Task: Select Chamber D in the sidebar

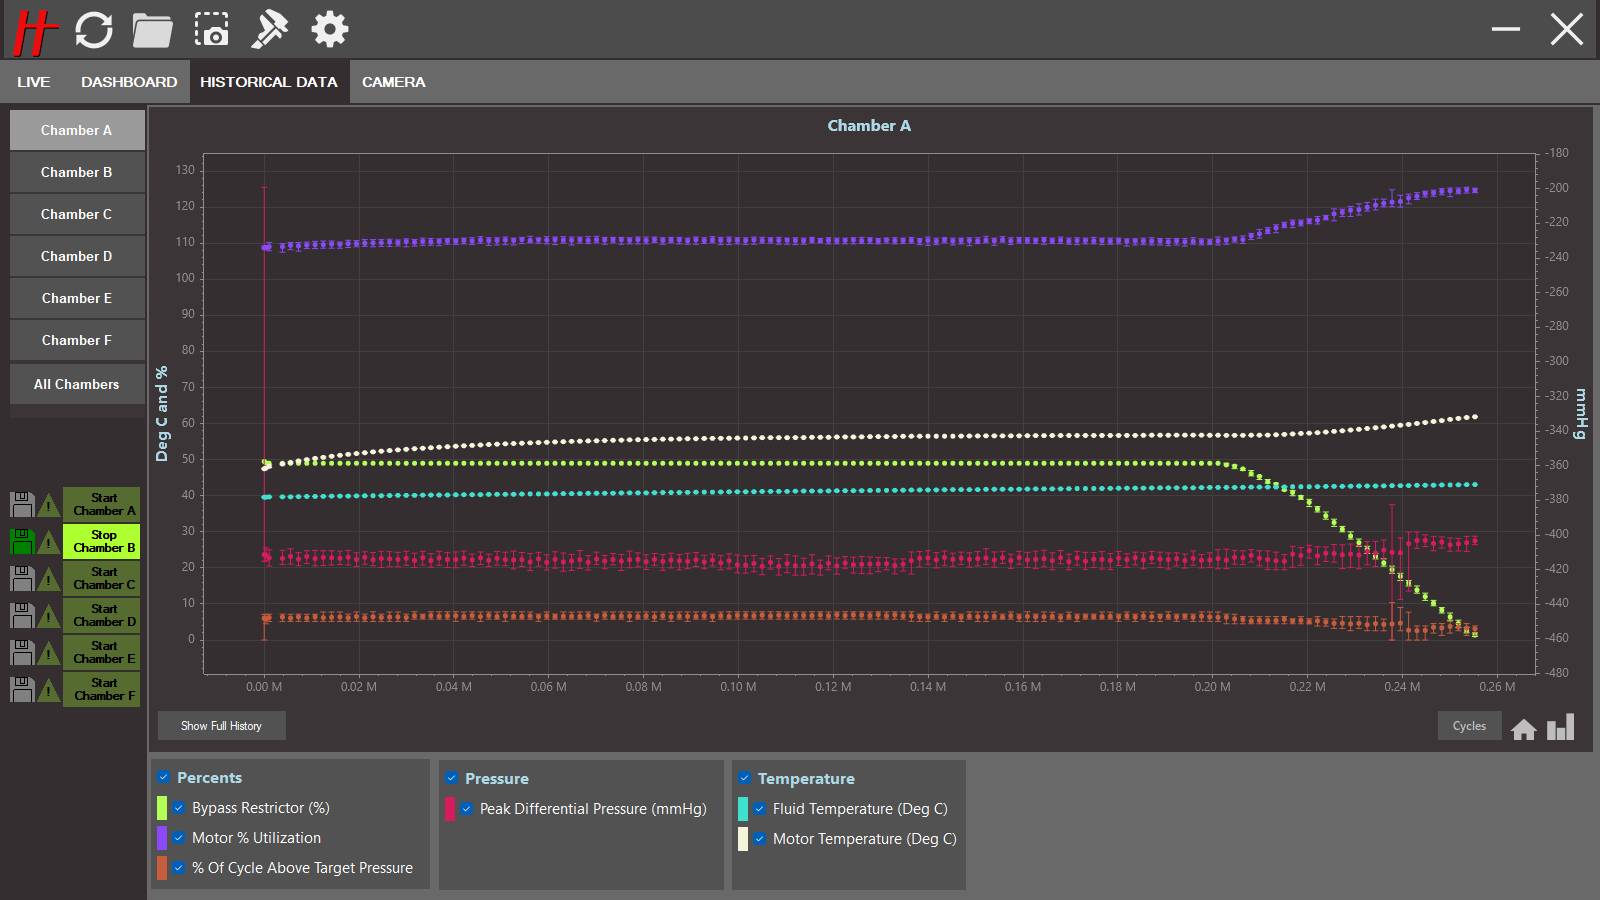Action: tap(77, 256)
